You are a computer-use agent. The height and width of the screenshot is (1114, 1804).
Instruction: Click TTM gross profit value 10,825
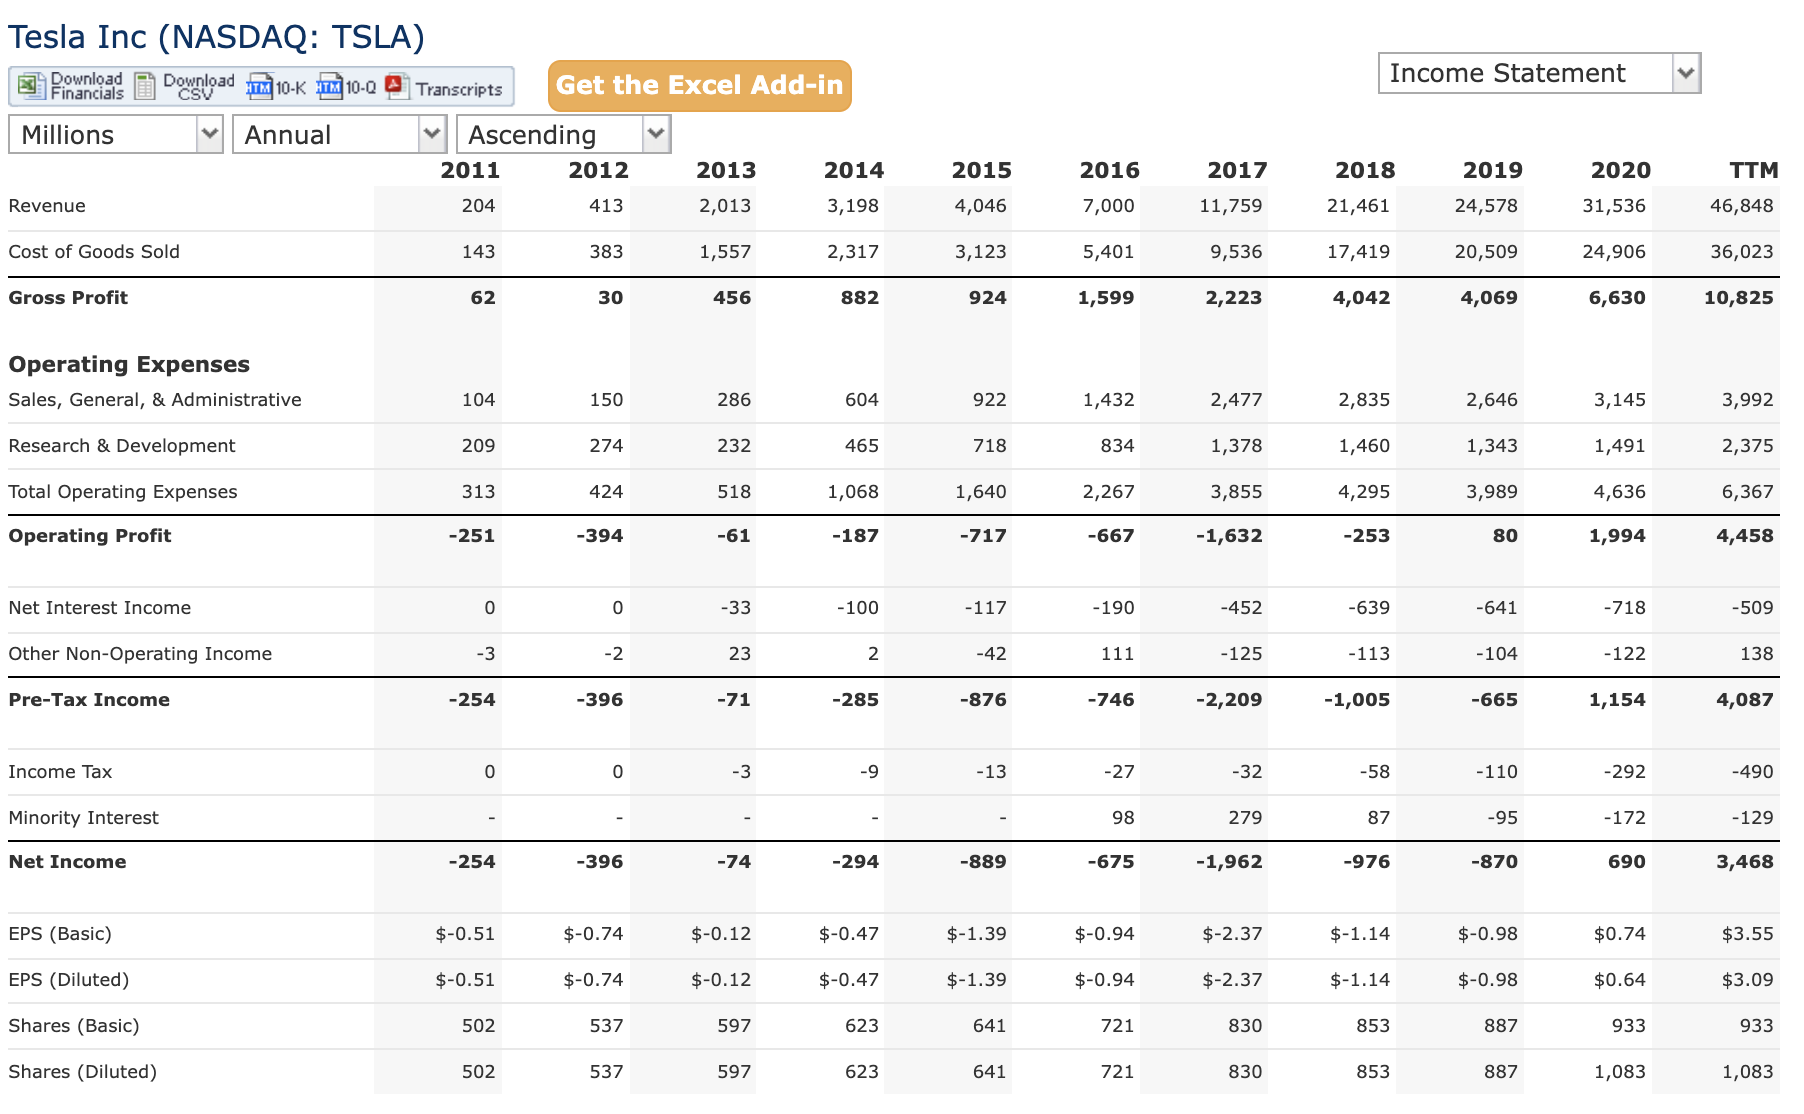pyautogui.click(x=1738, y=298)
